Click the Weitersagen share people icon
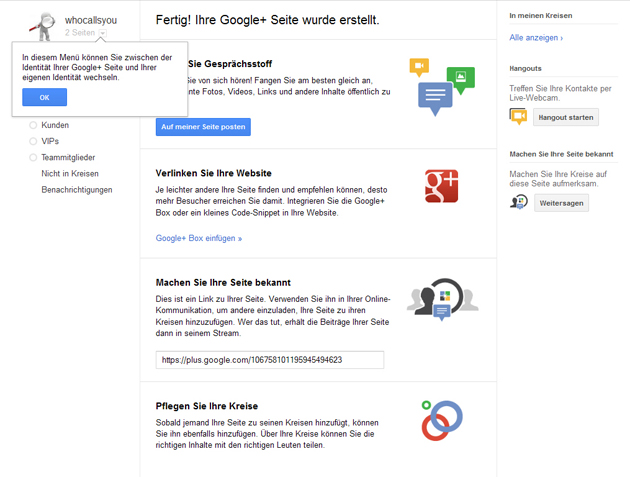630x477 pixels. [519, 202]
